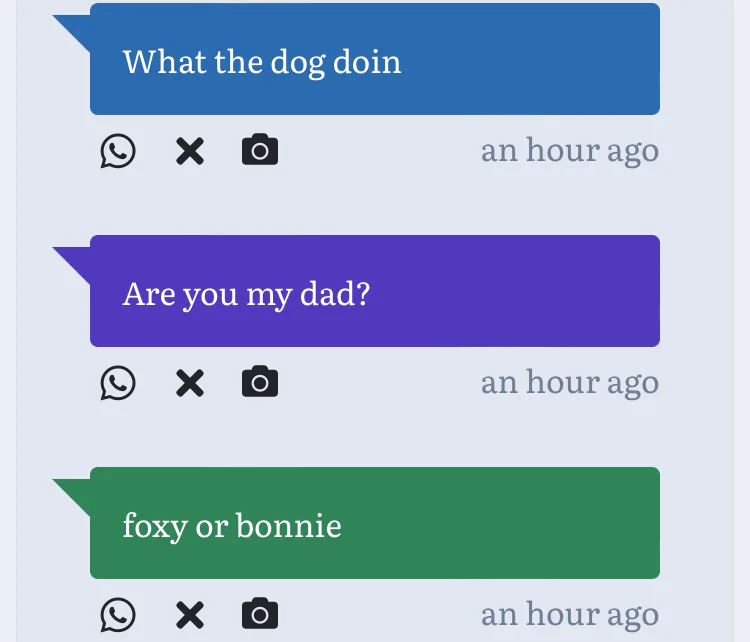
Task: Click X icon under 'Are you my dad?'
Action: click(x=189, y=383)
